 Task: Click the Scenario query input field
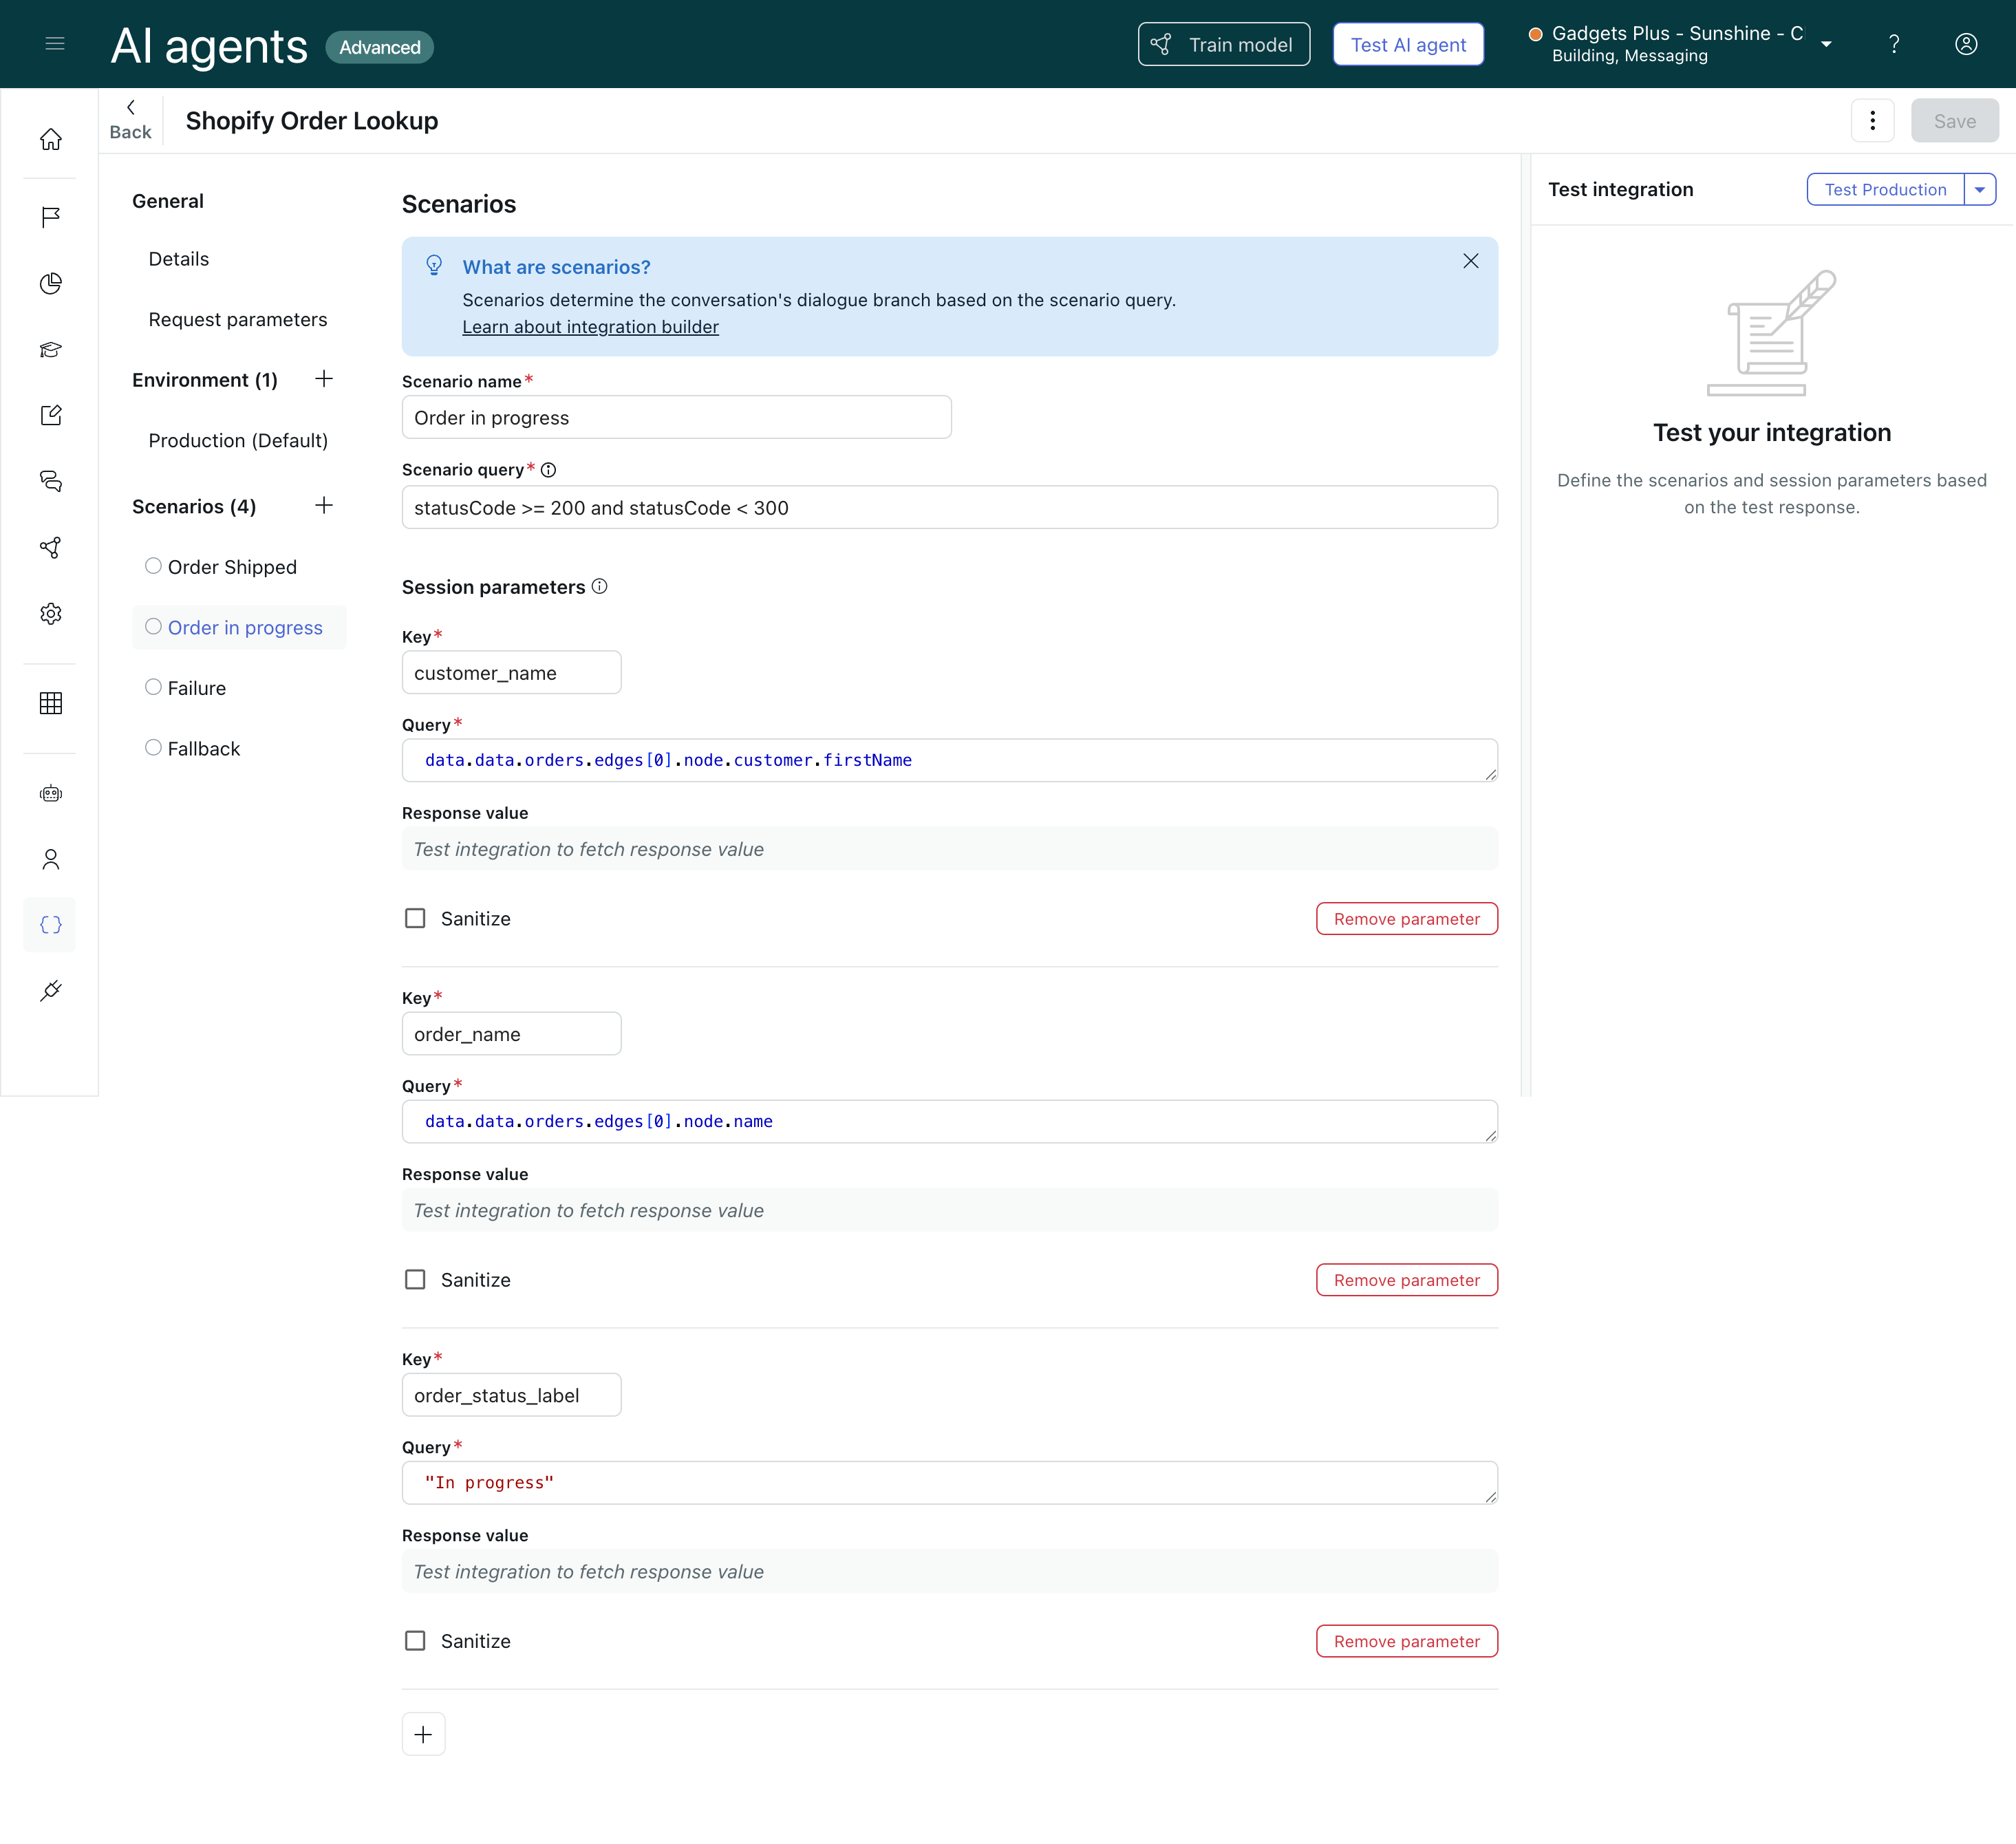click(948, 508)
